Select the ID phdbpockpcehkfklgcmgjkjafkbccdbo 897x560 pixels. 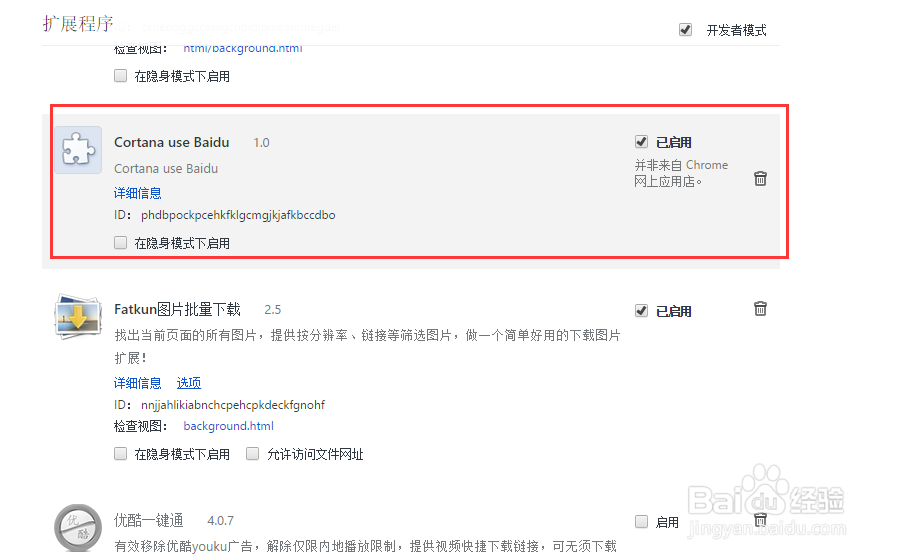238,215
